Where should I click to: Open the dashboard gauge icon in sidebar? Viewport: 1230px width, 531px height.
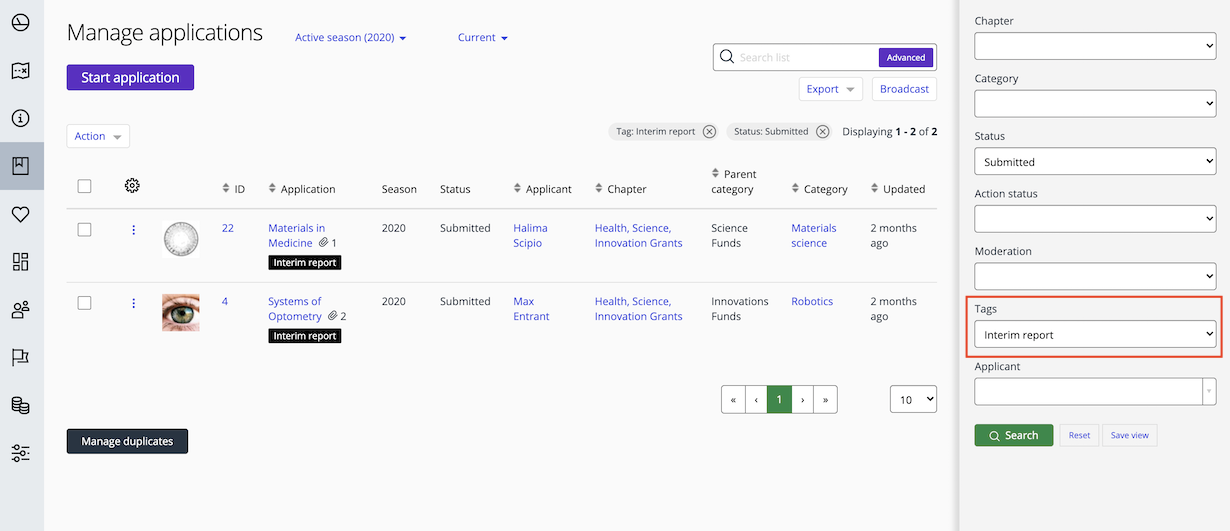tap(21, 22)
